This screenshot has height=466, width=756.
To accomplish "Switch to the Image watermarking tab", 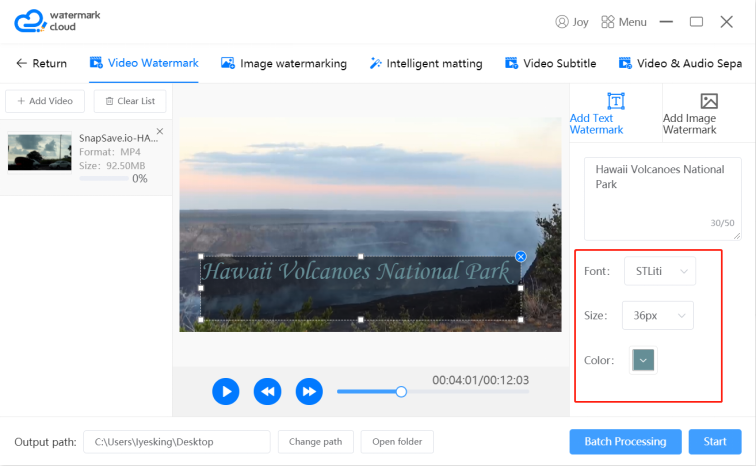I will click(x=284, y=63).
